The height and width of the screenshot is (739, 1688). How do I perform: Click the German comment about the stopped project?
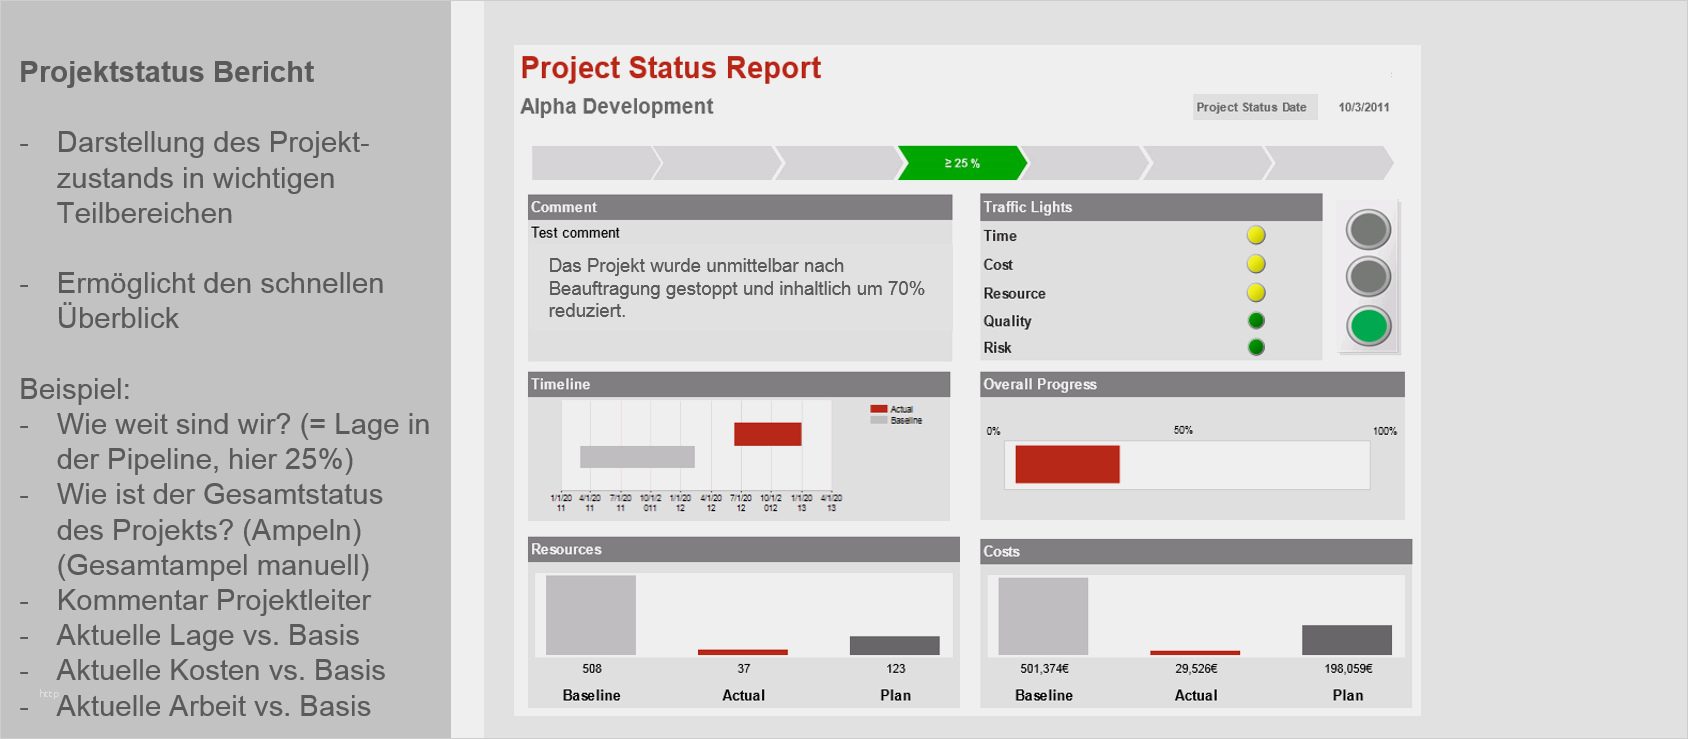click(737, 288)
